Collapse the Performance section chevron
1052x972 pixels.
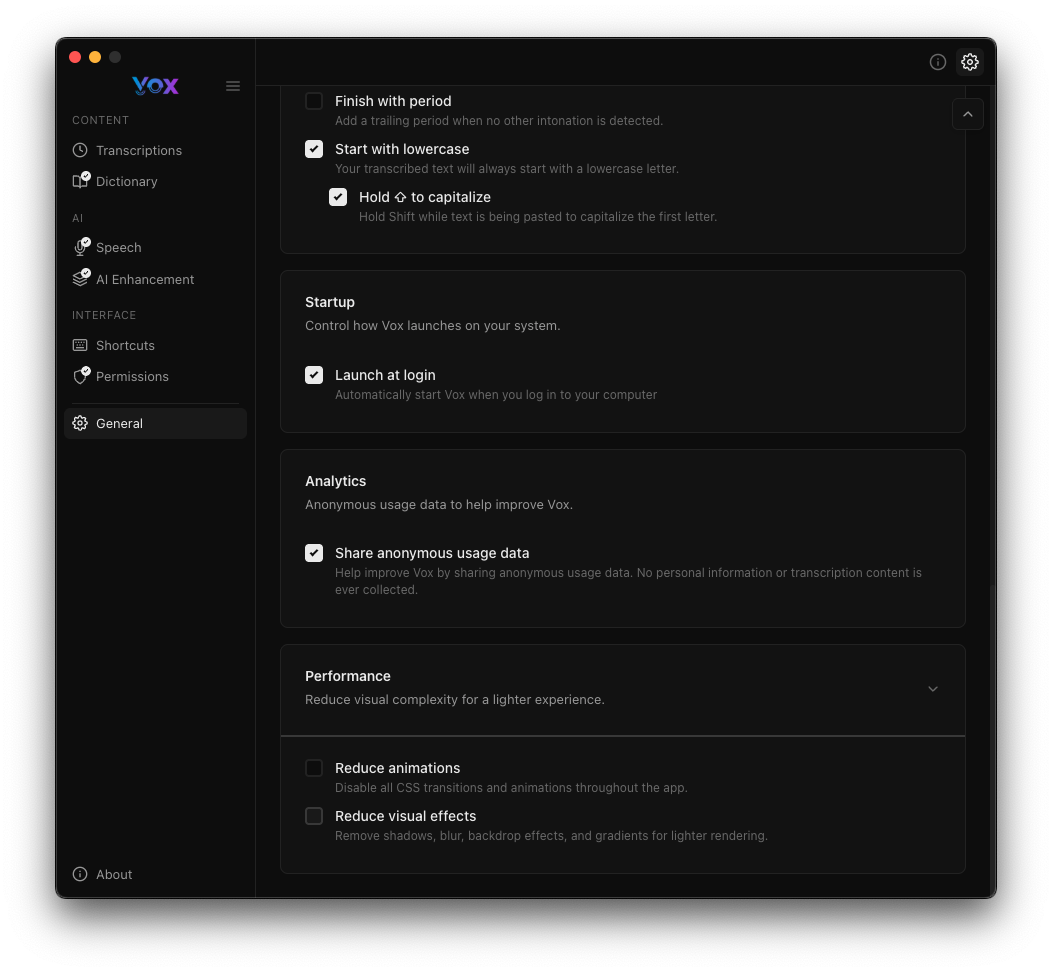click(933, 689)
